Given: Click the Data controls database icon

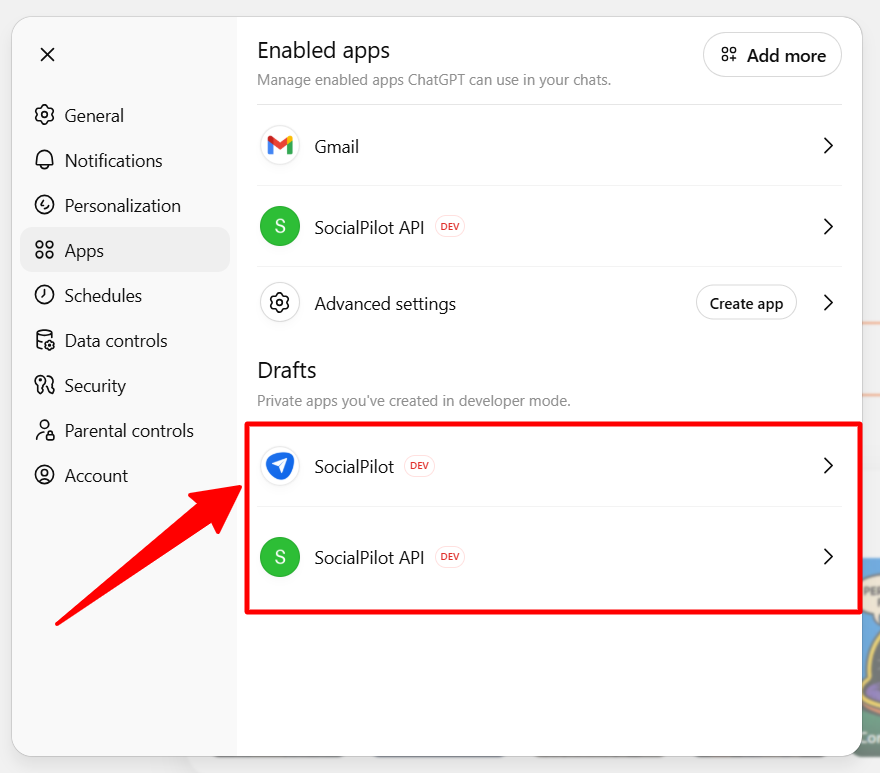Looking at the screenshot, I should click(44, 340).
